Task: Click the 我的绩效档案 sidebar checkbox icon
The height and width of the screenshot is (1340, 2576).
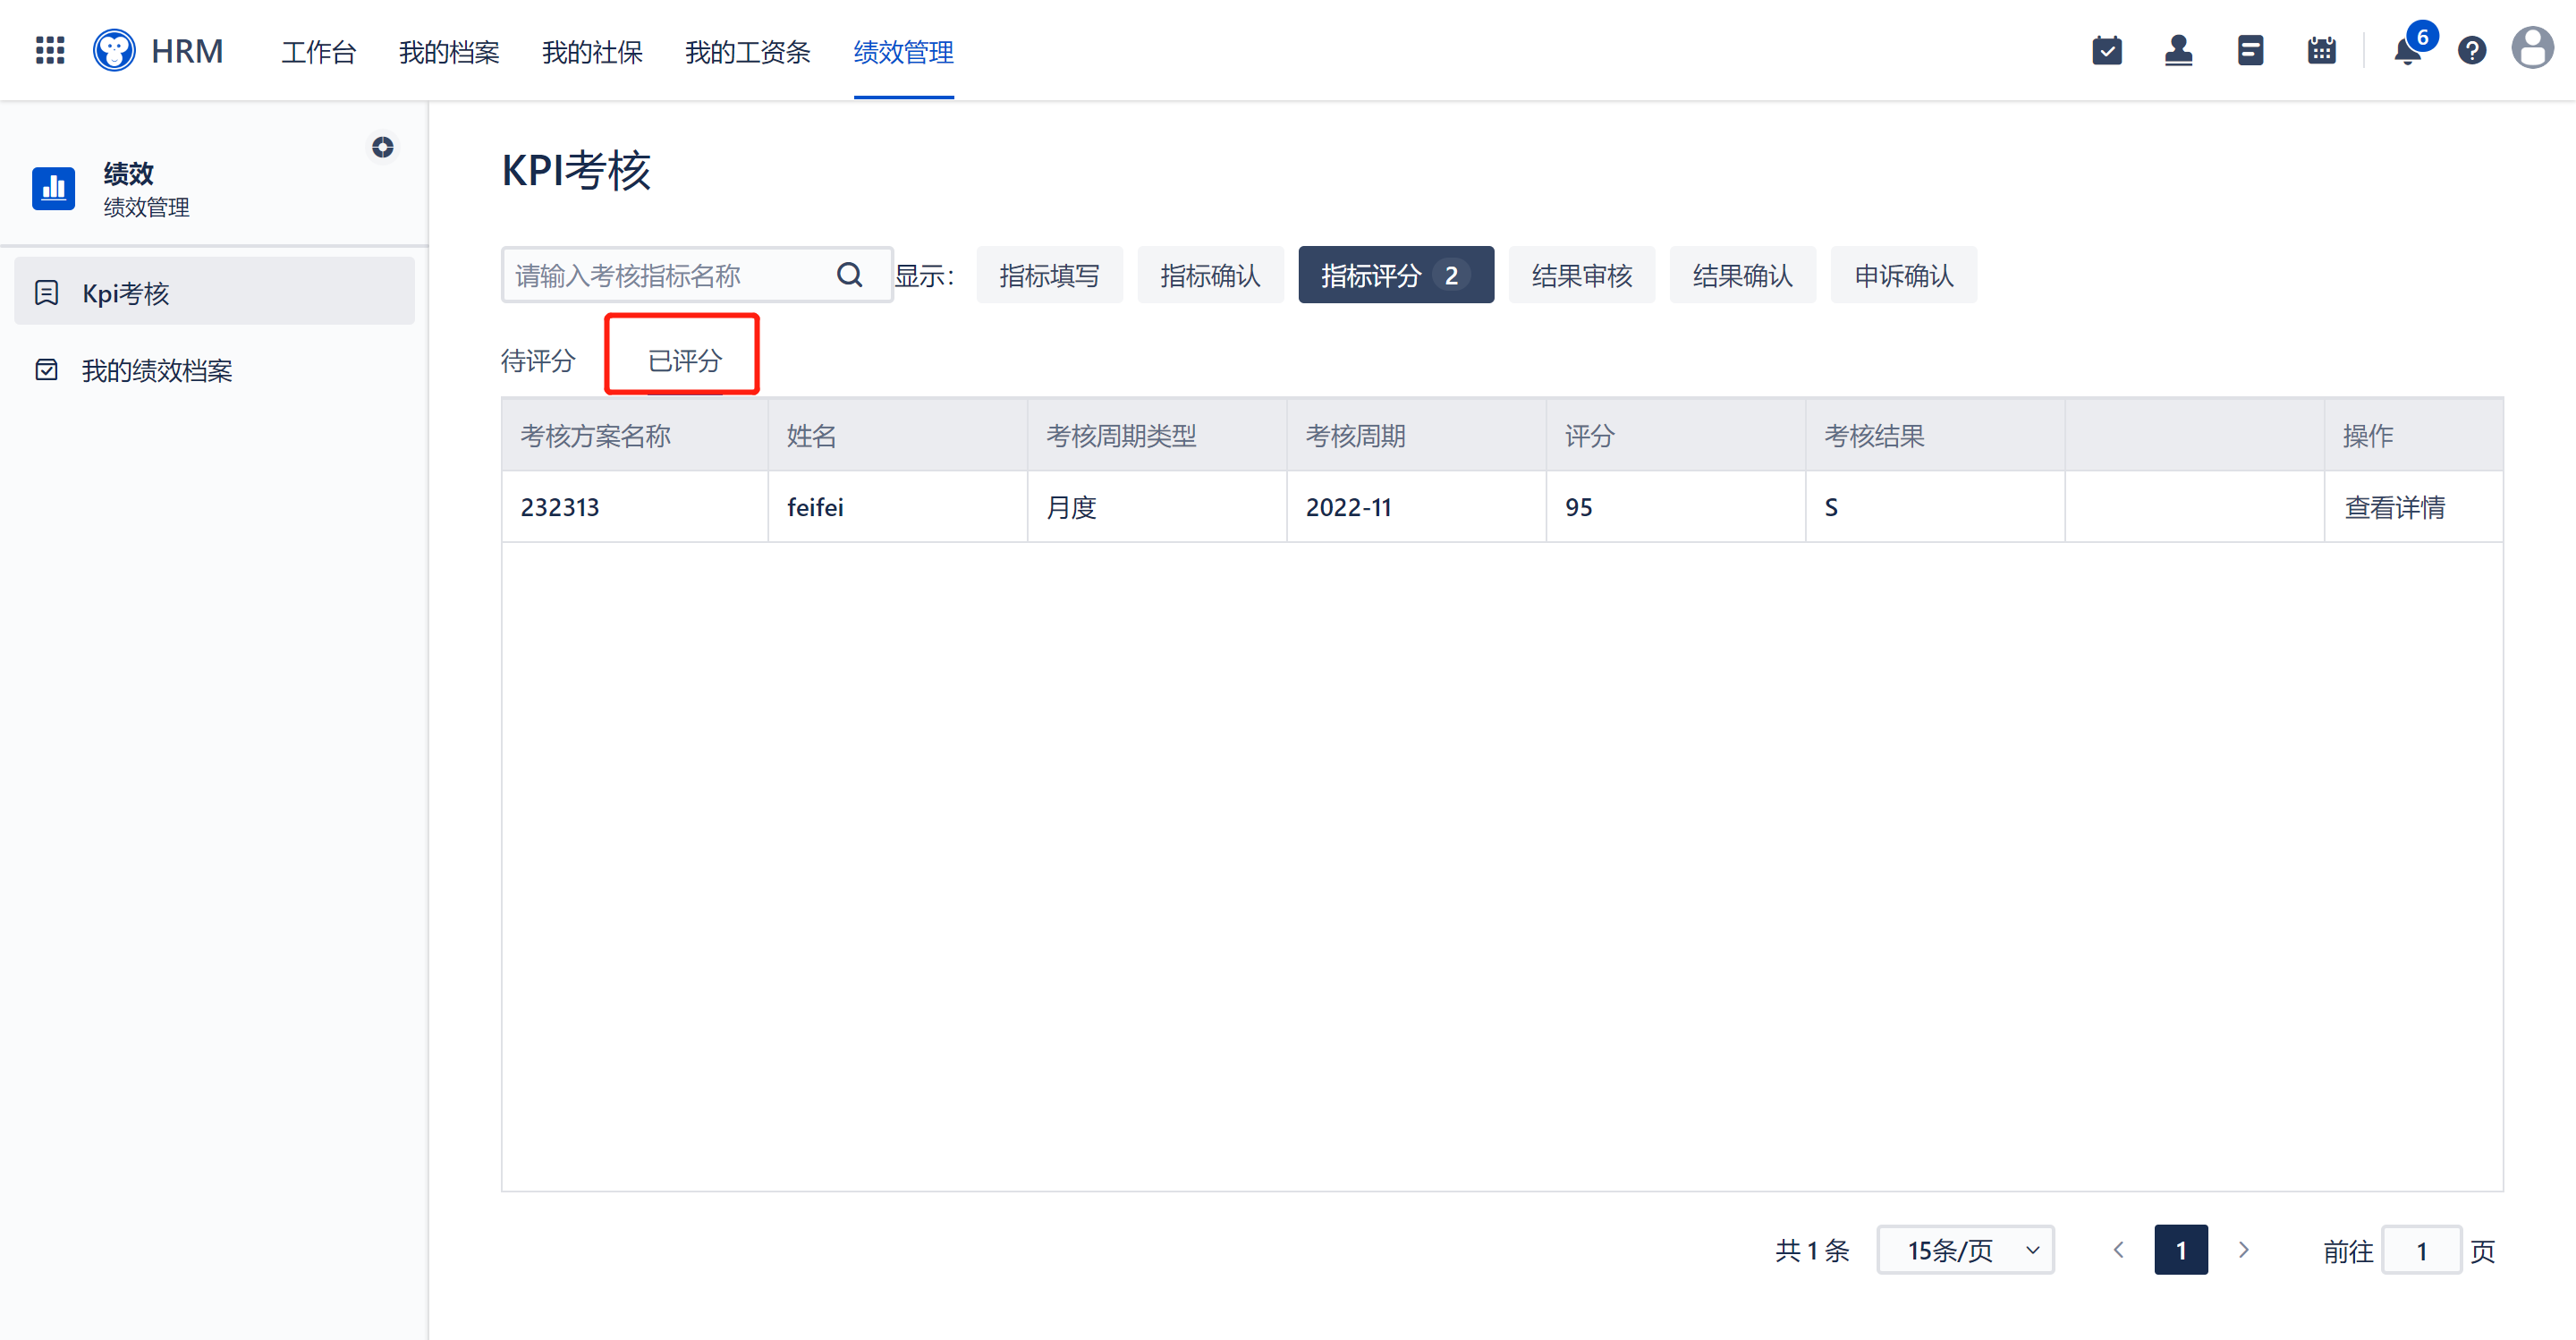Action: (46, 370)
